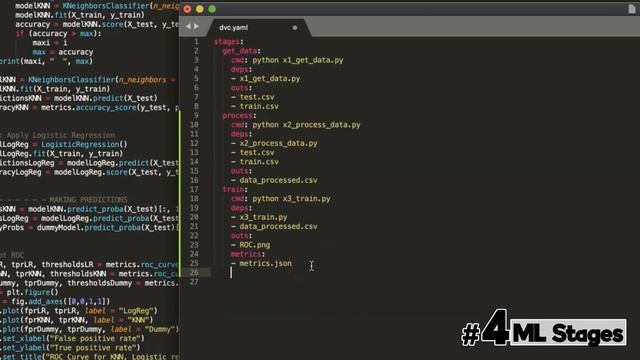Click '- test.csv' on line 7

click(252, 97)
